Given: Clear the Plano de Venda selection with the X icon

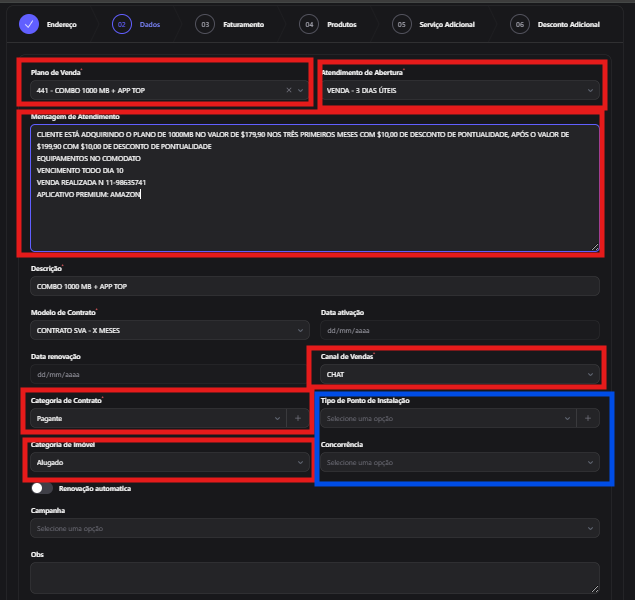Looking at the screenshot, I should point(289,90).
